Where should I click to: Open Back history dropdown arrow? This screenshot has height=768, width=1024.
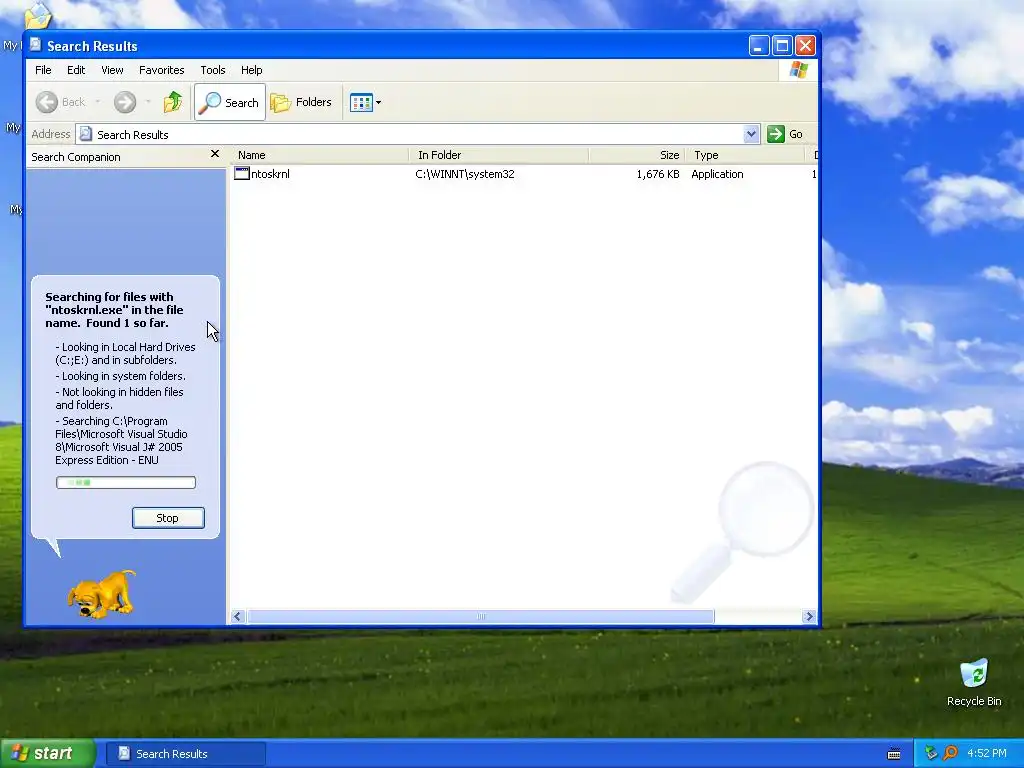pyautogui.click(x=98, y=102)
